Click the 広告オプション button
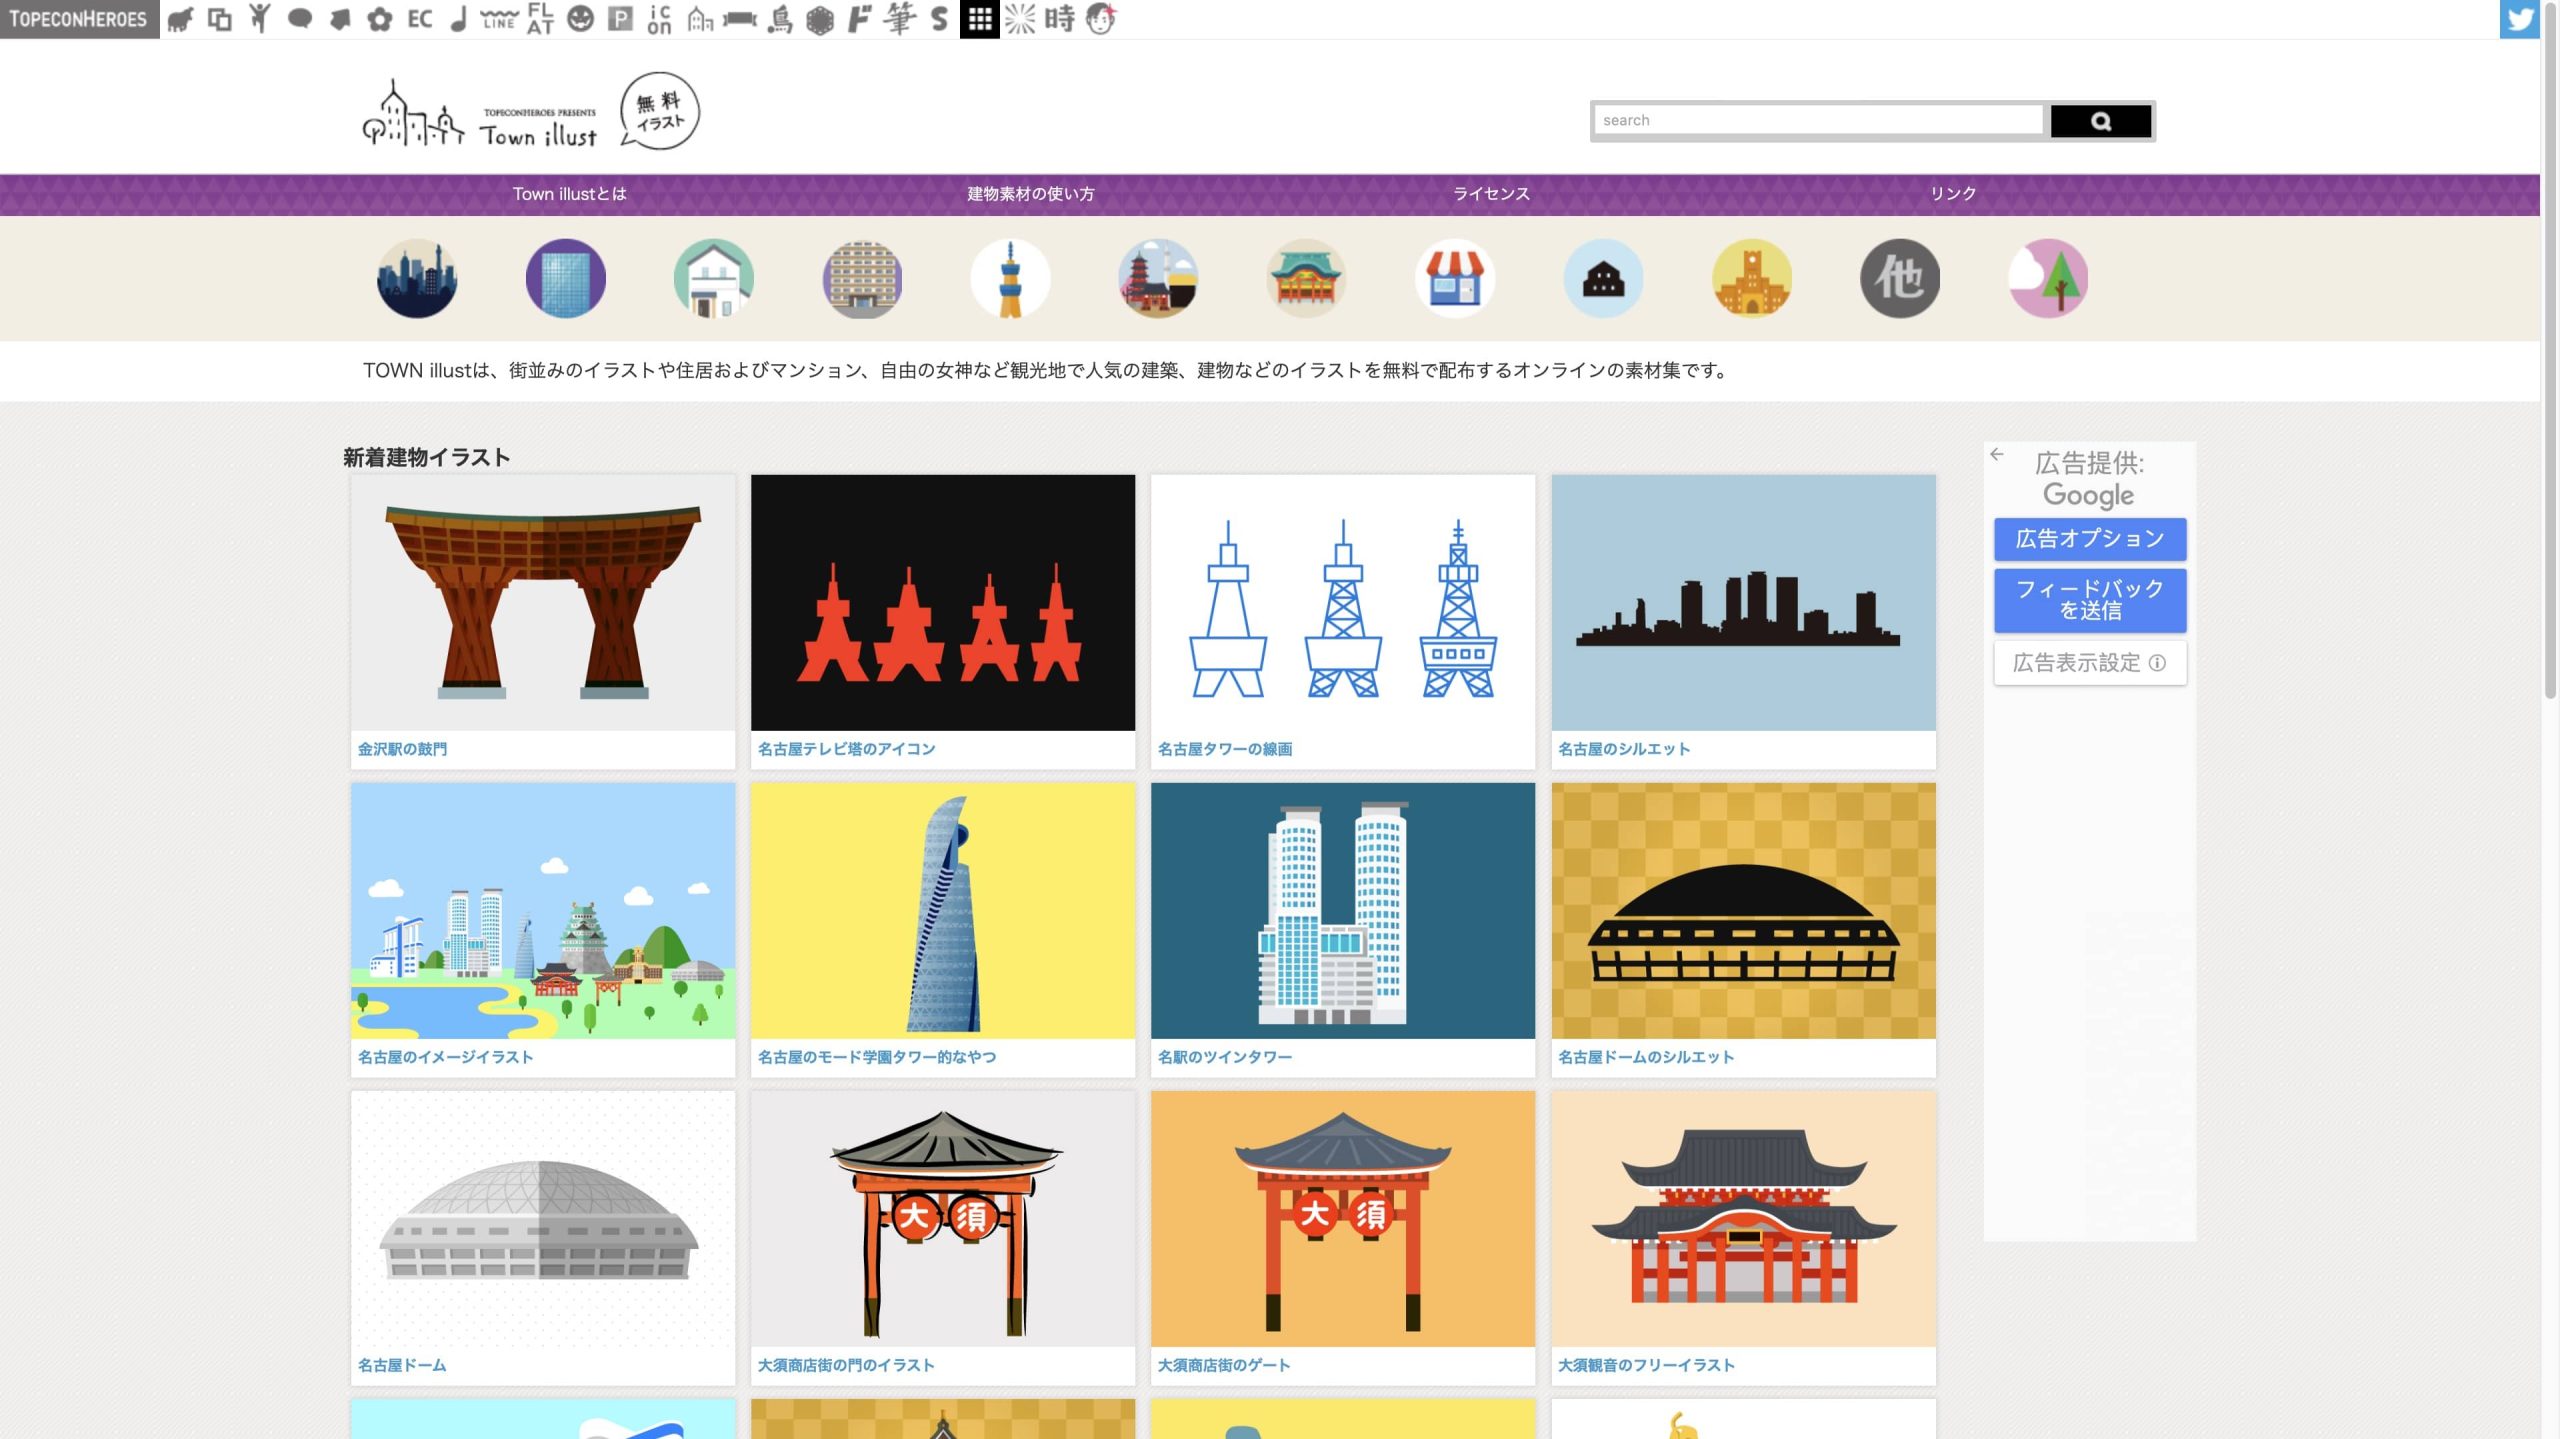 pyautogui.click(x=2089, y=539)
